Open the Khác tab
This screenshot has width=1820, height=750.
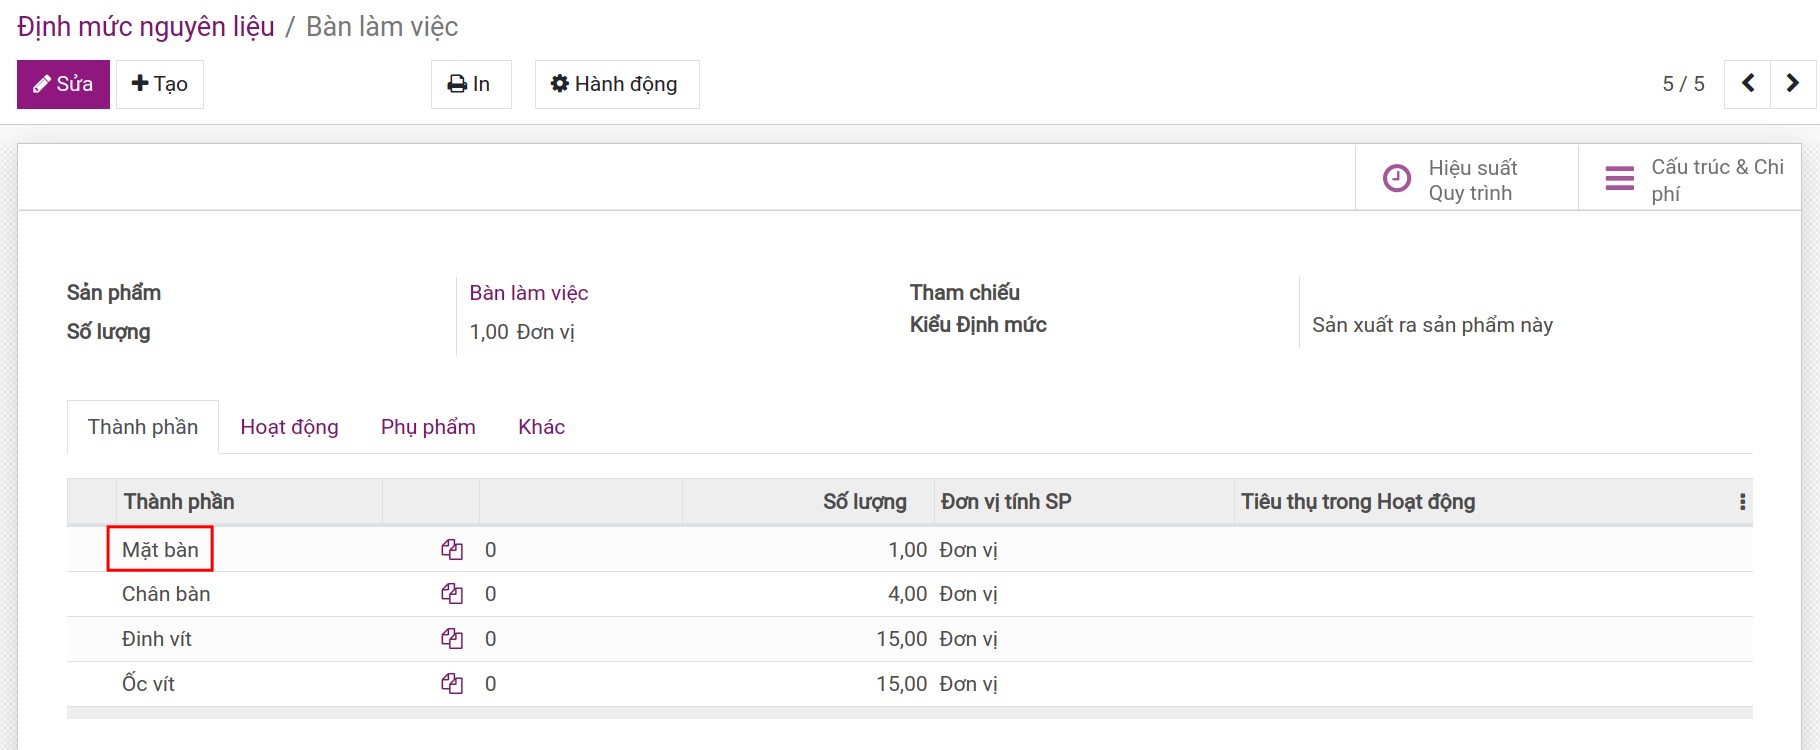tap(541, 427)
